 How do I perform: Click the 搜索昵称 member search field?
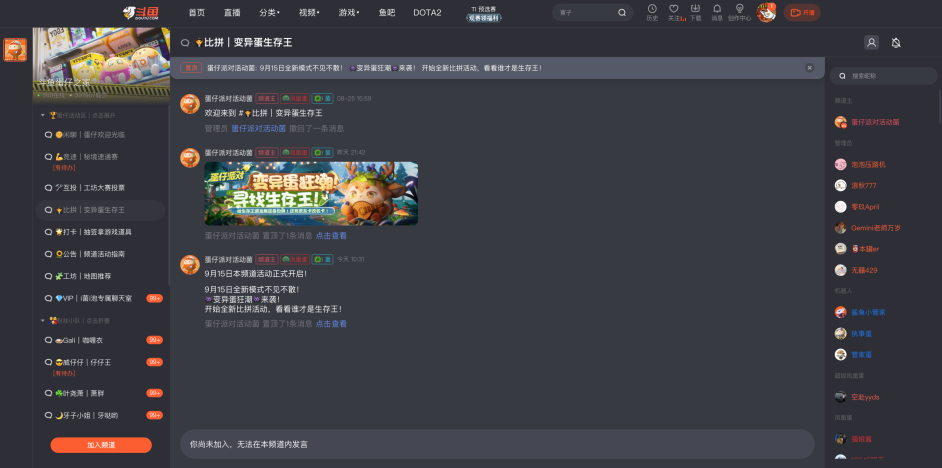click(883, 76)
